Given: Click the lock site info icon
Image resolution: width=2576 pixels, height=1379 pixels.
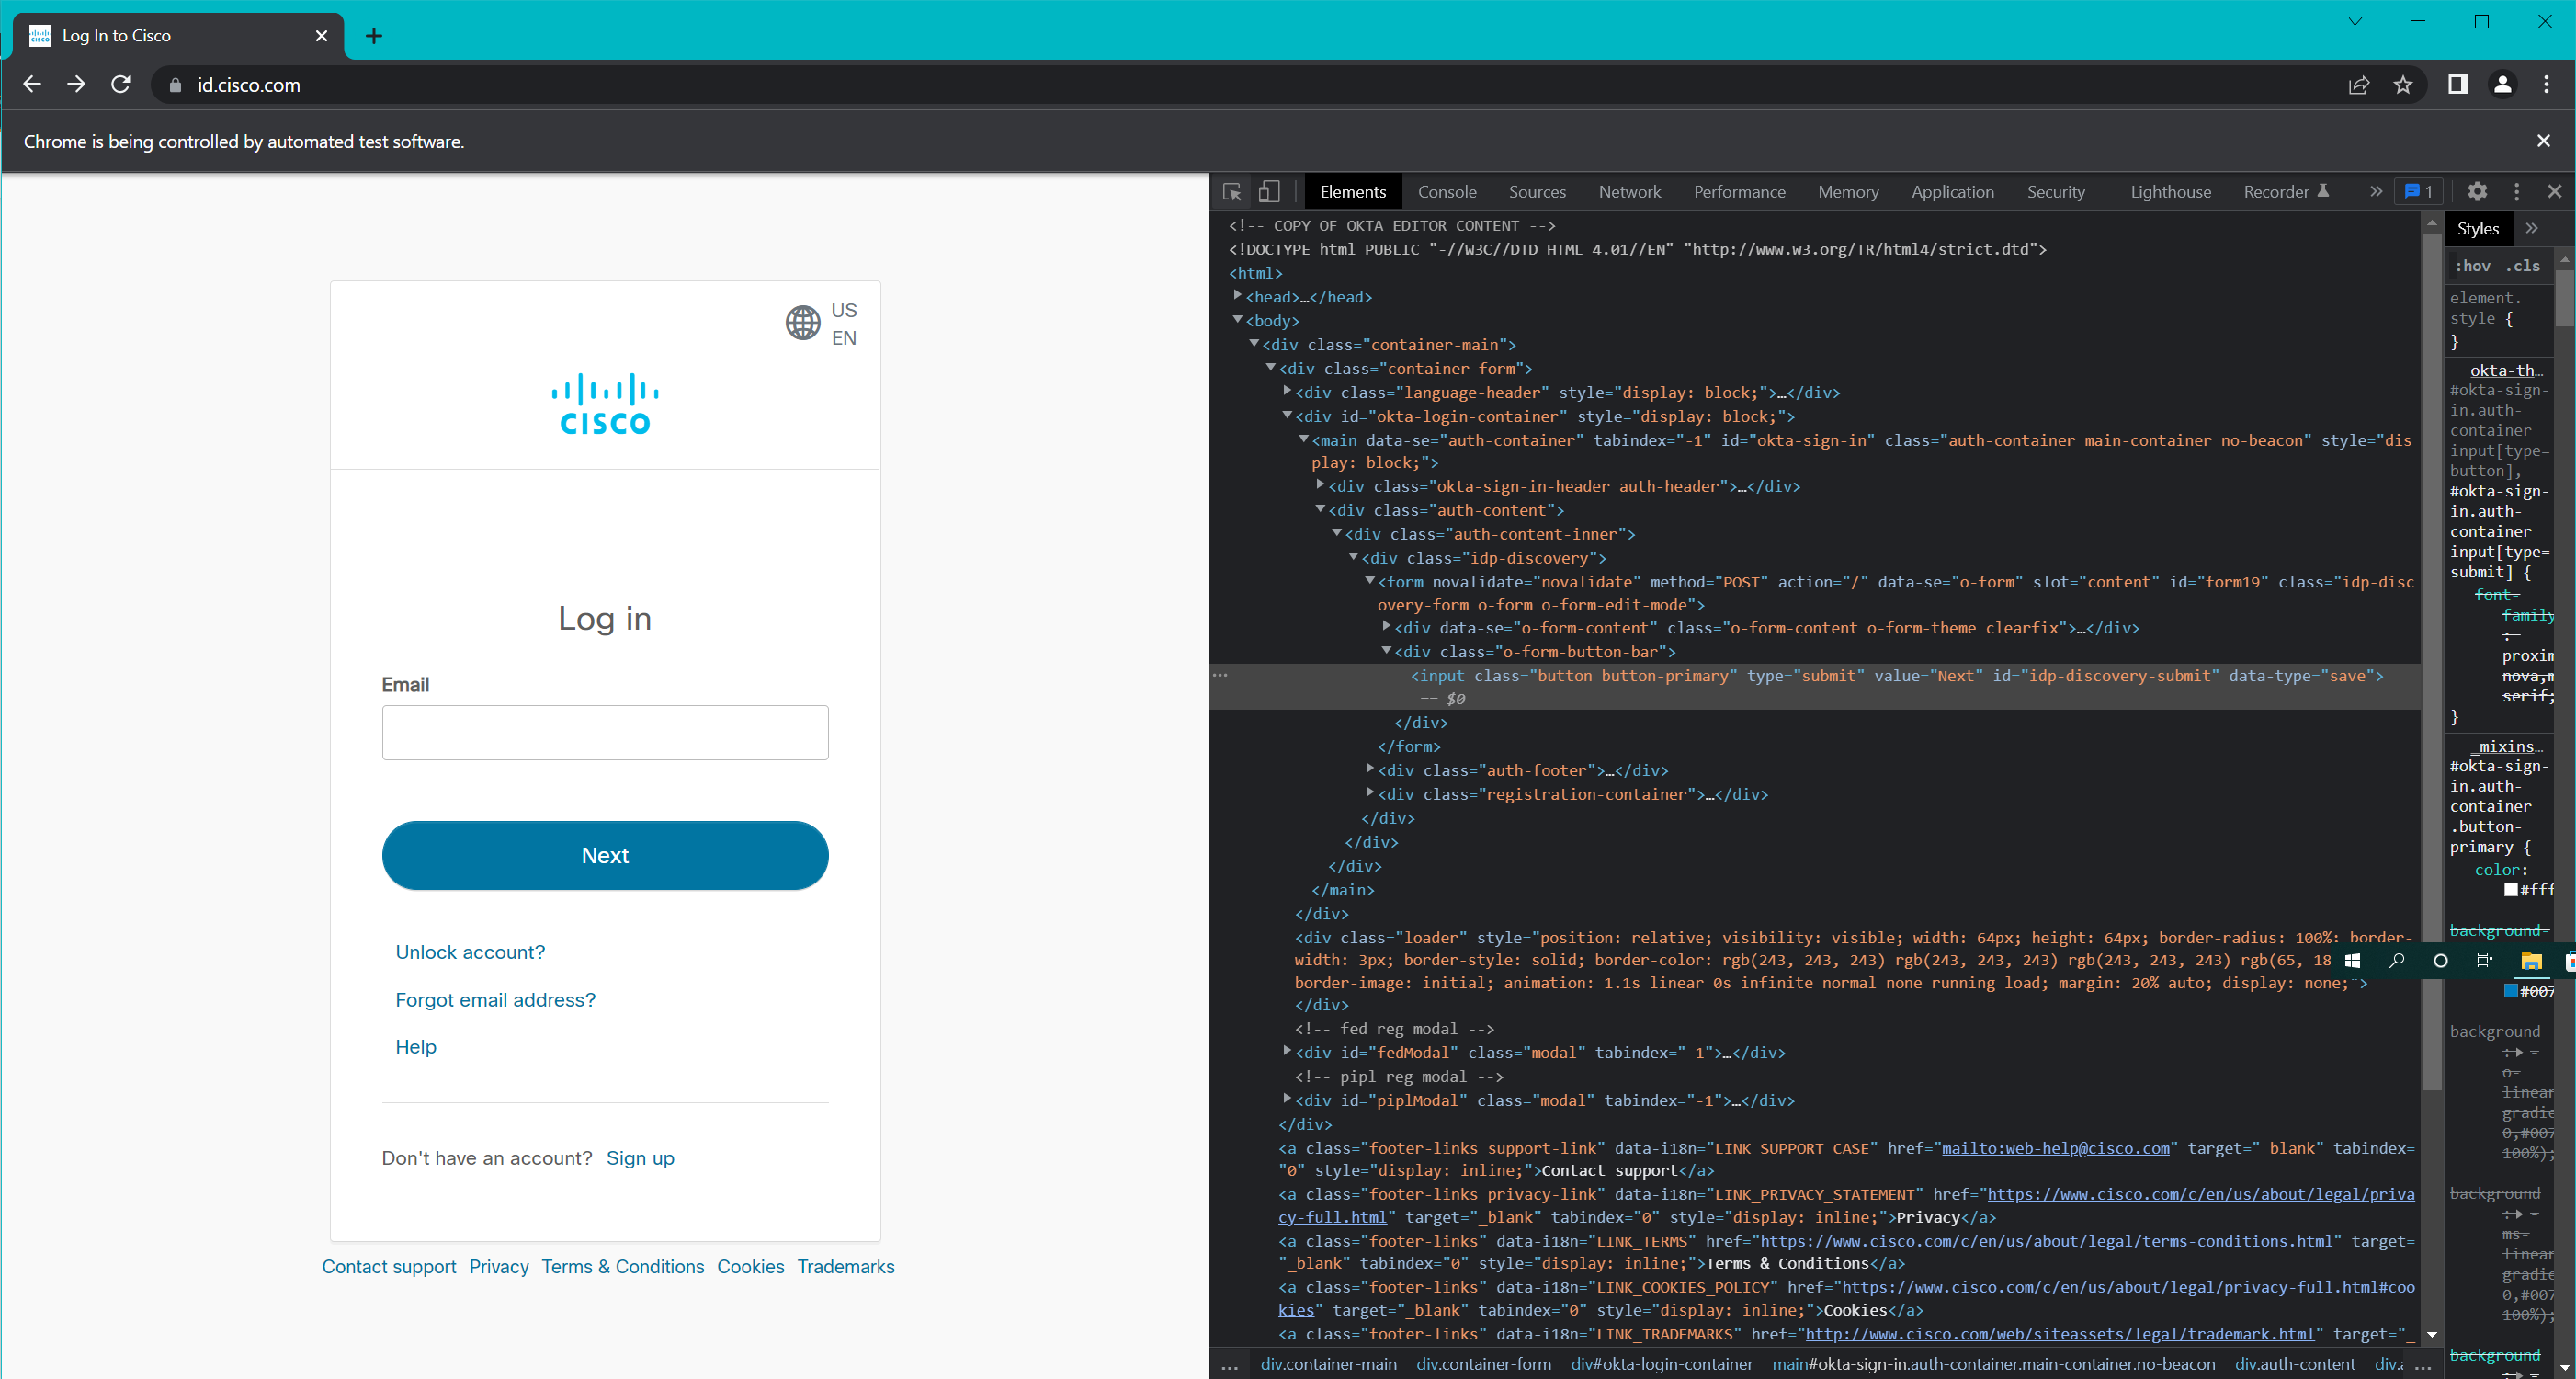Looking at the screenshot, I should coord(176,86).
